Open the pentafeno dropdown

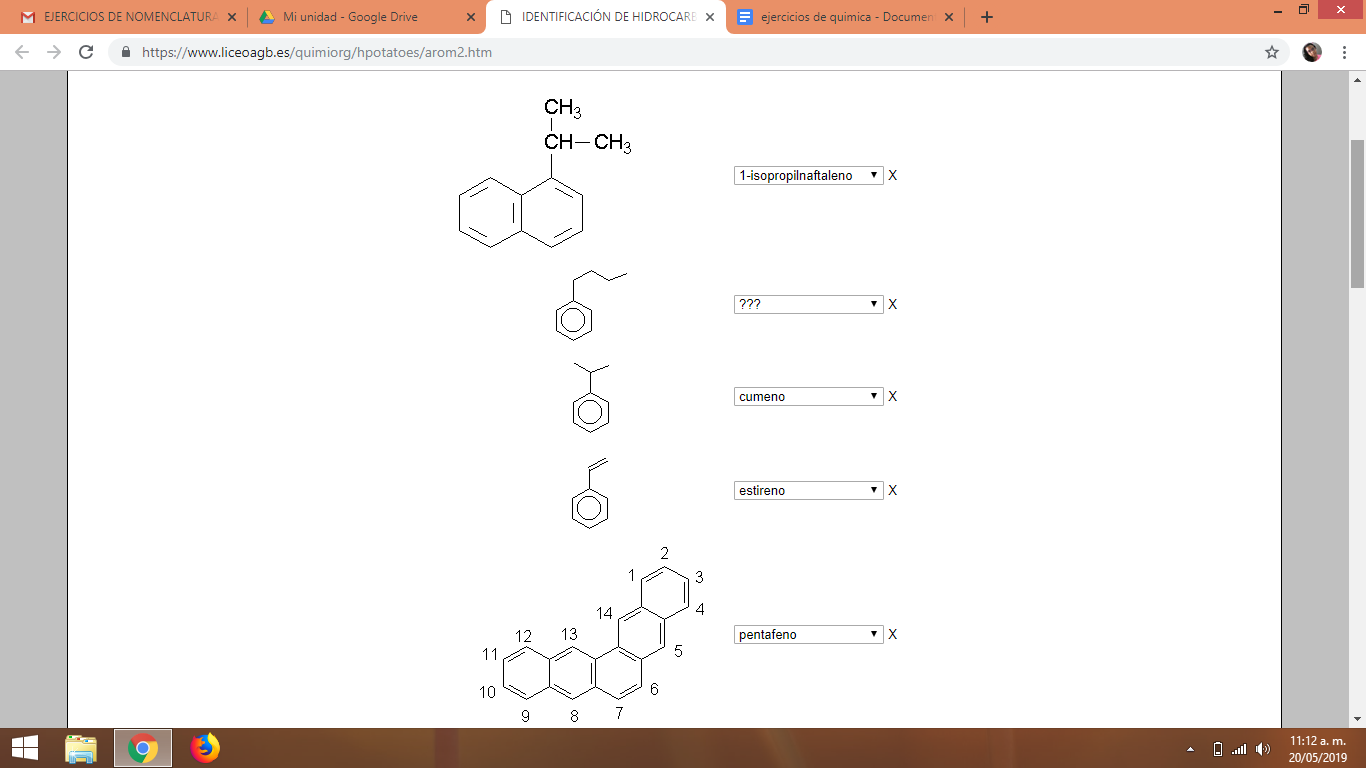808,634
